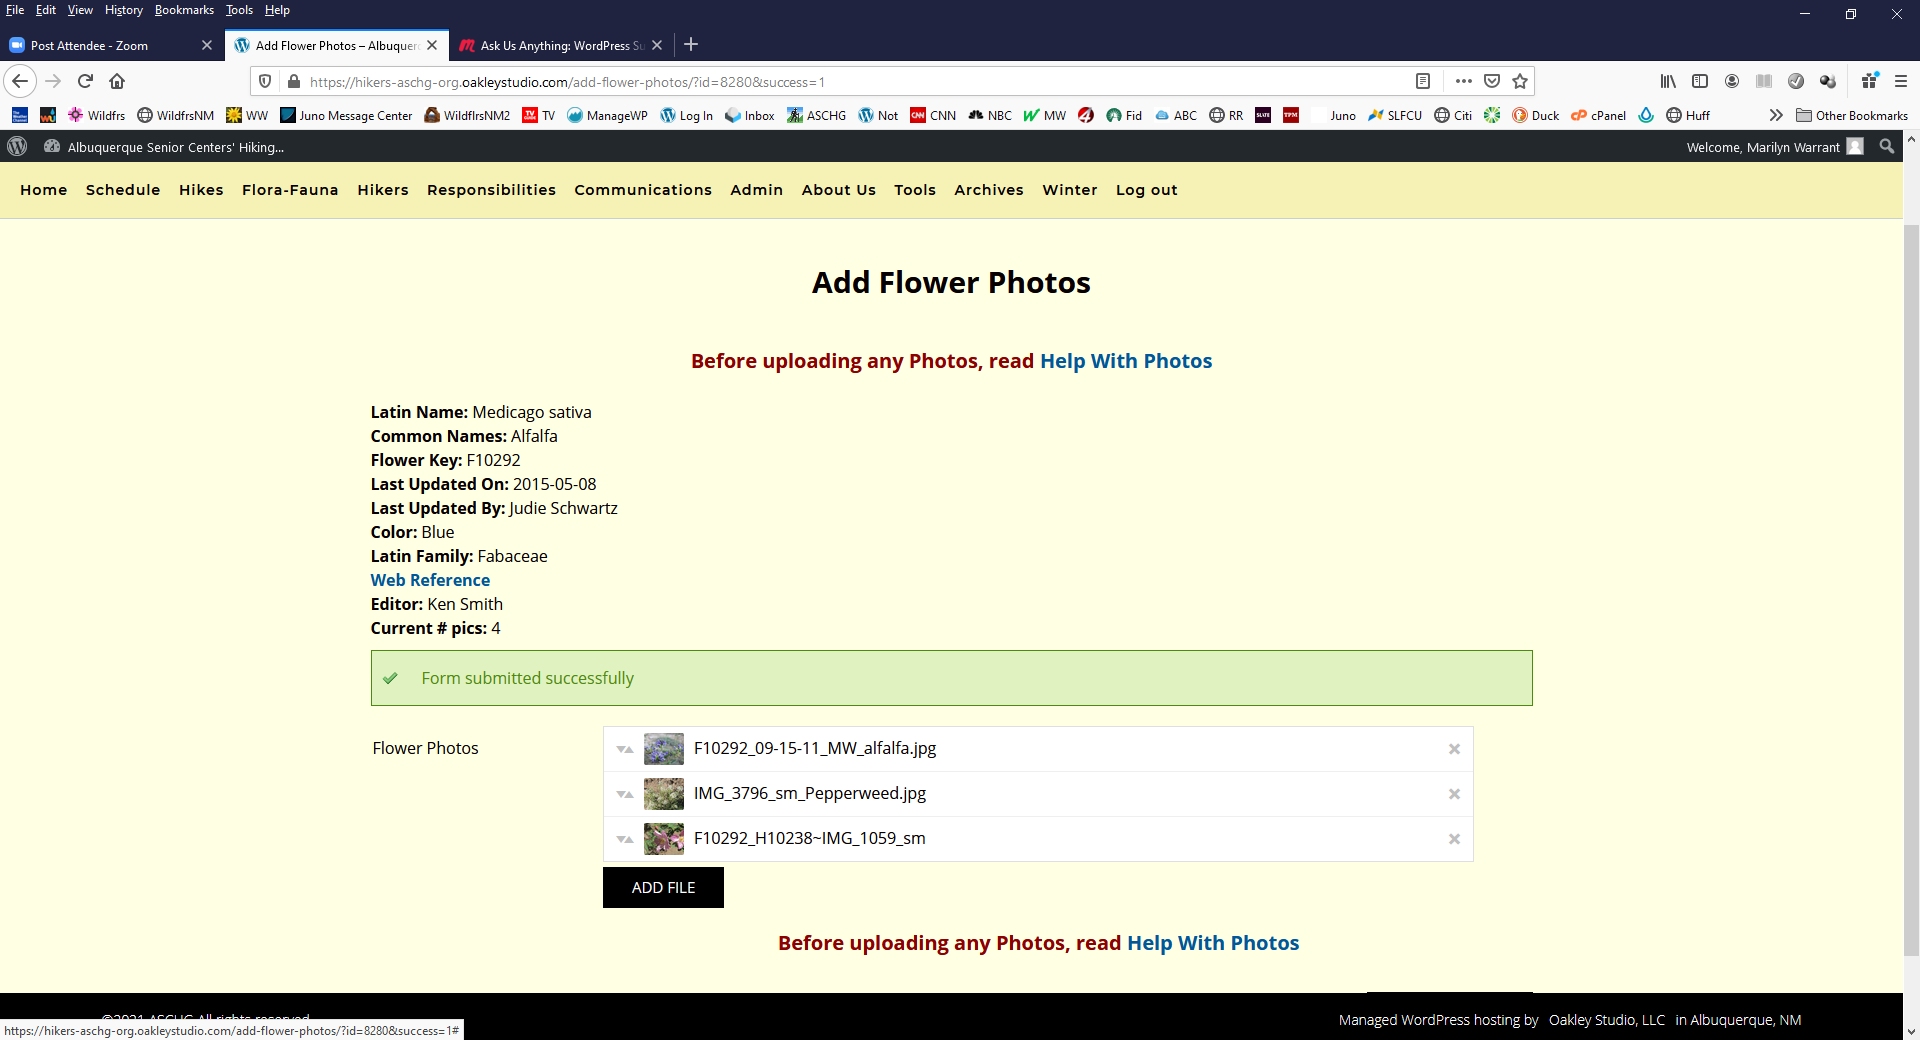This screenshot has width=1920, height=1040.
Task: Click the Pepperweed photo thumbnail
Action: coord(664,794)
